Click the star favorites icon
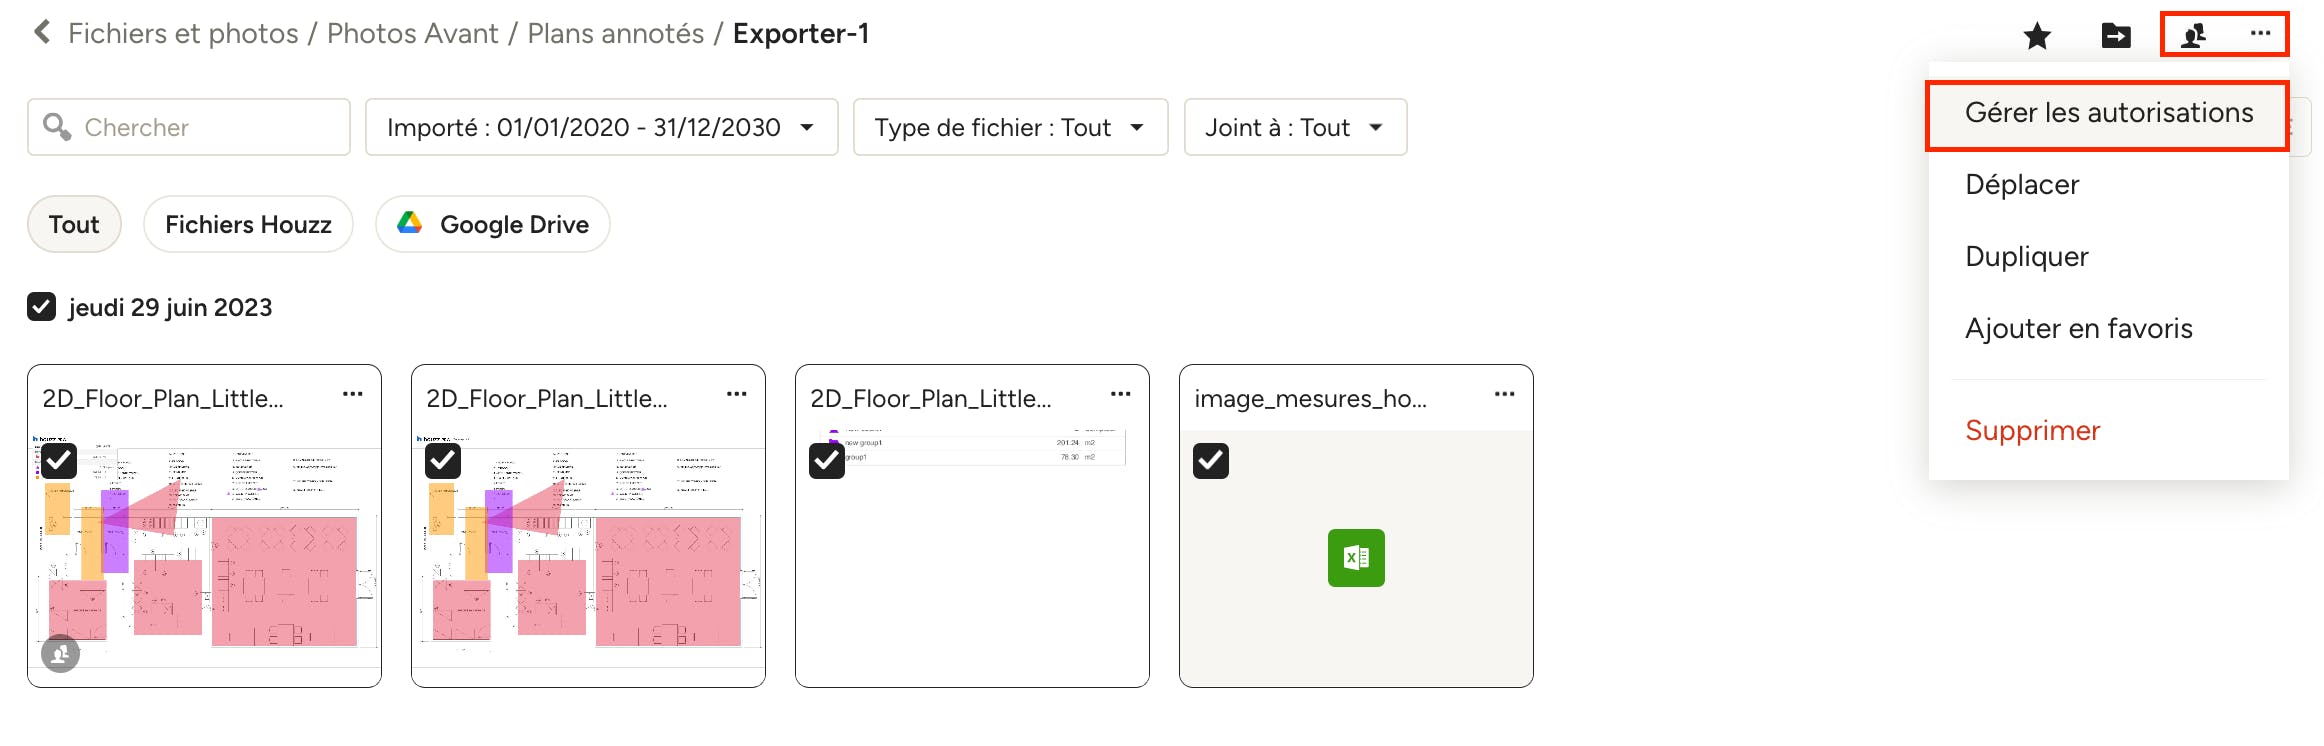 click(x=2037, y=36)
